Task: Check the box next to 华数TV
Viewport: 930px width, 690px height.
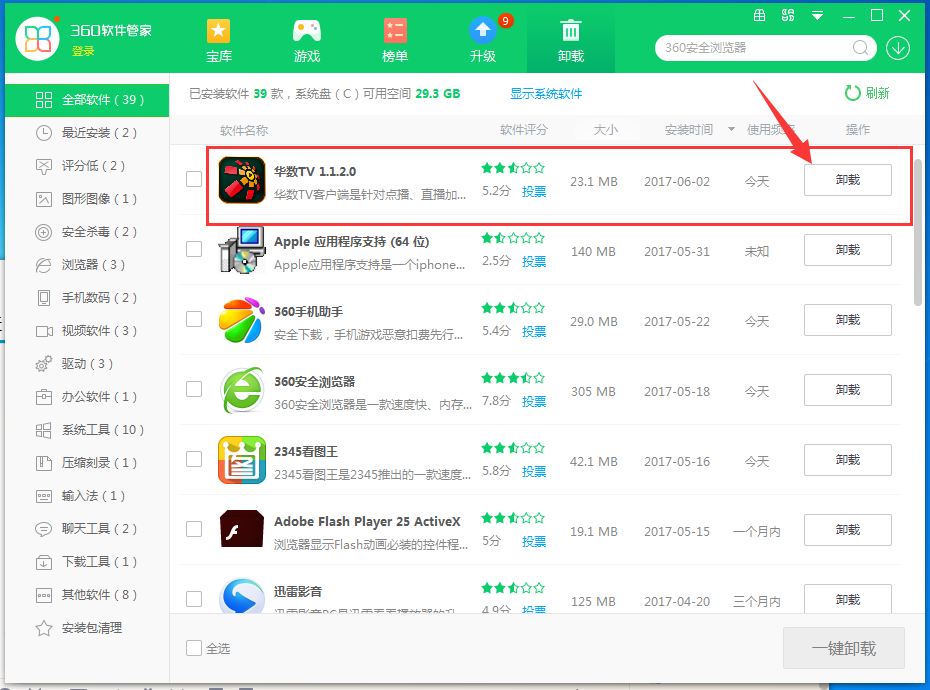Action: (x=194, y=180)
